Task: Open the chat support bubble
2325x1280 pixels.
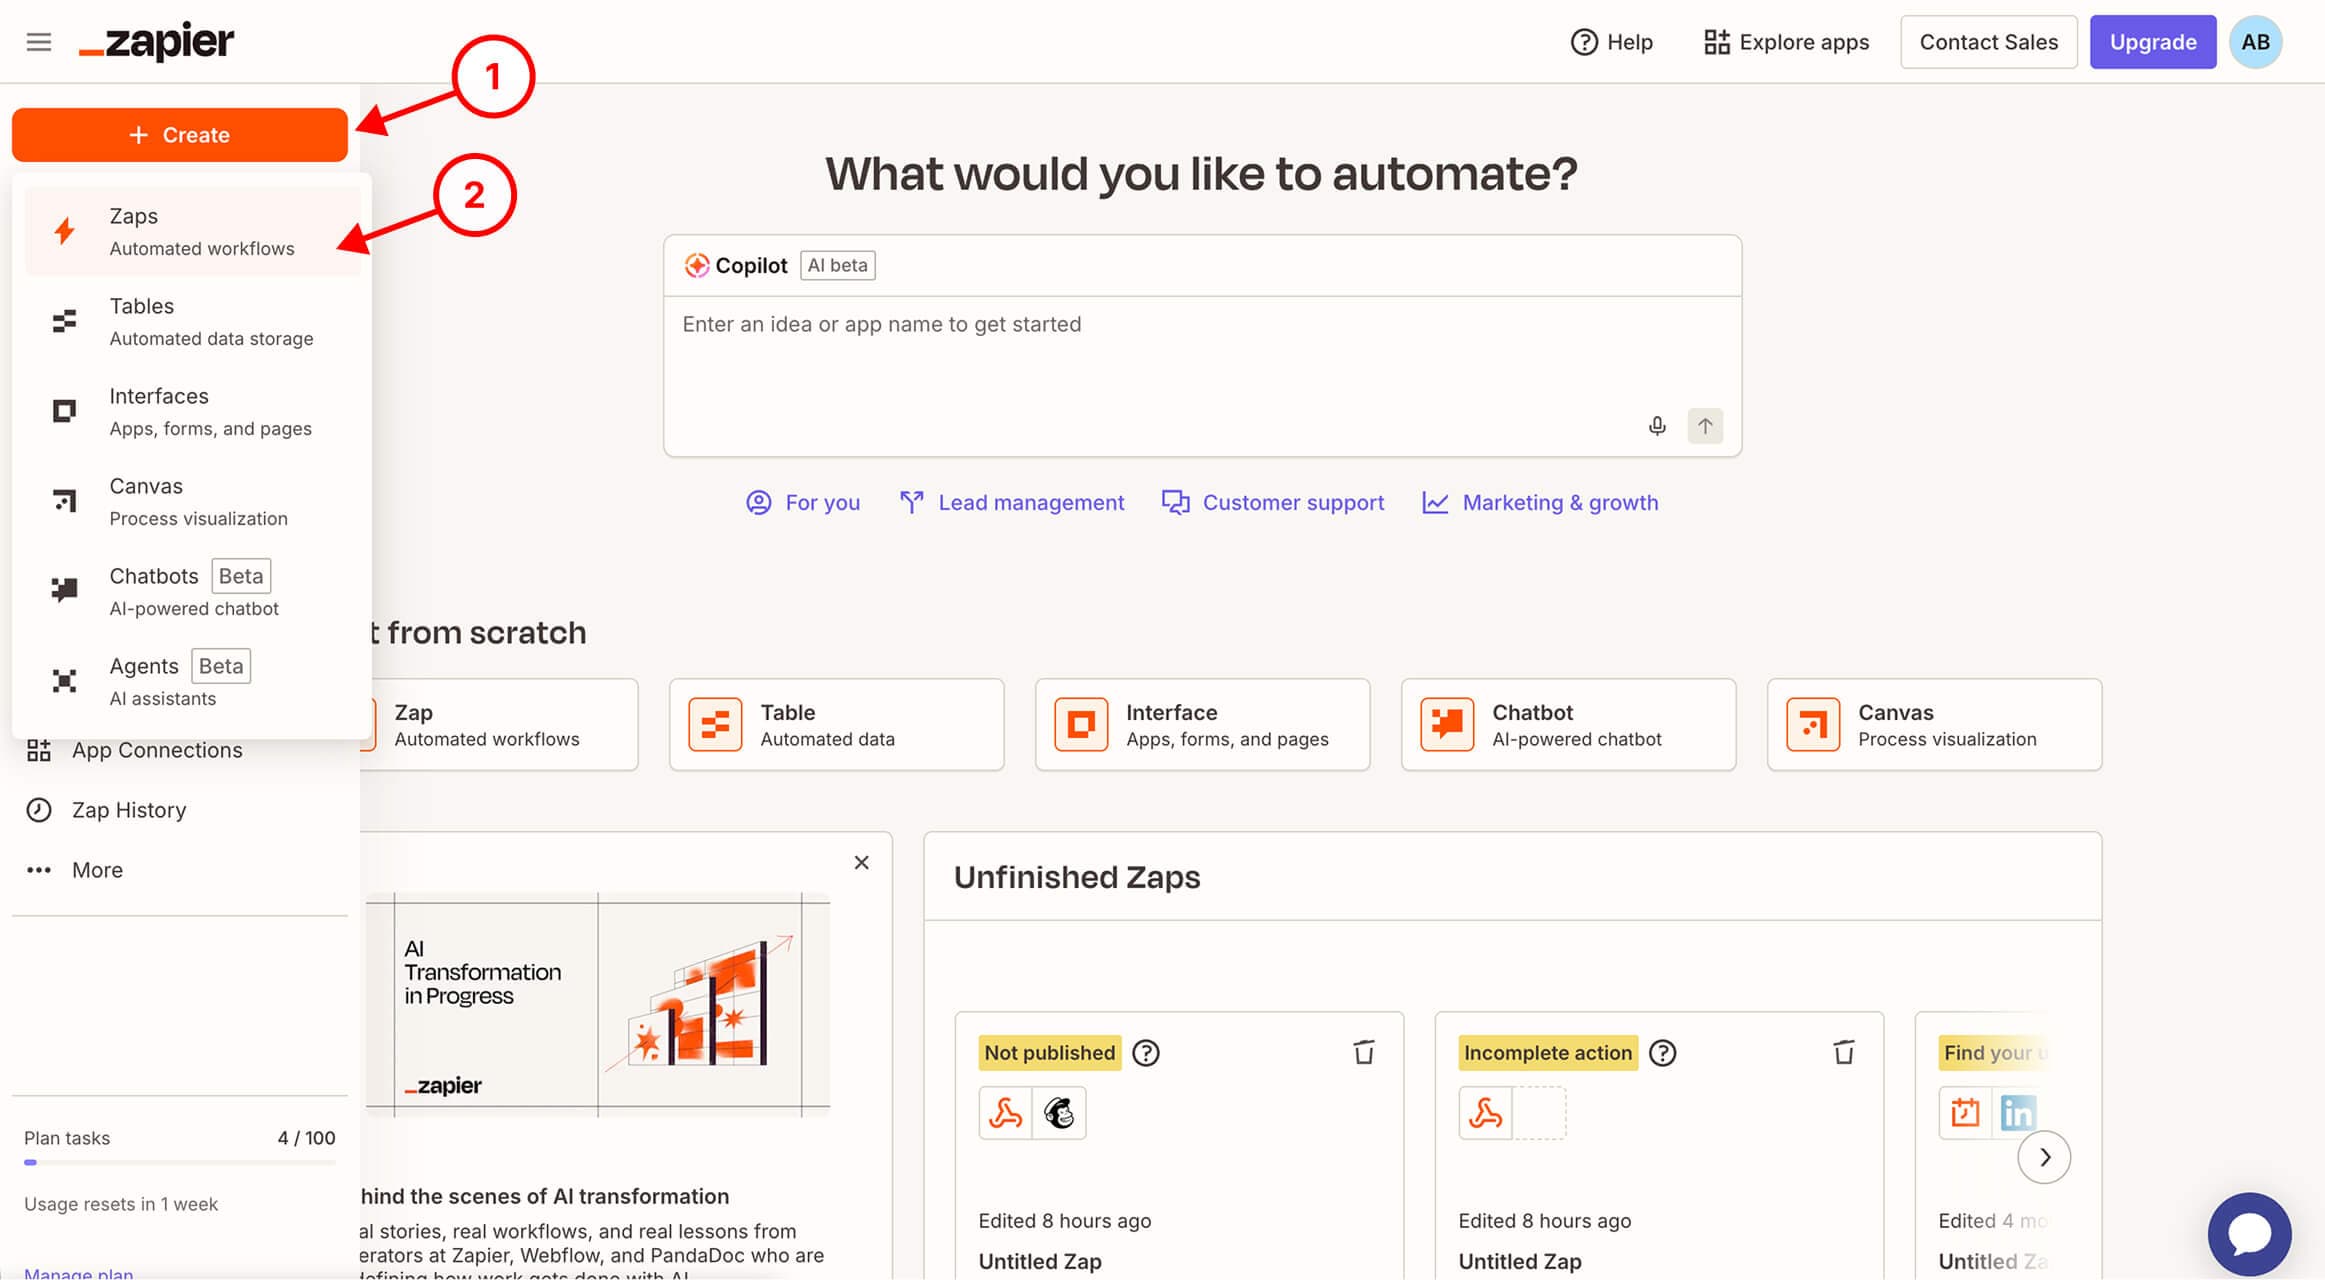Action: [x=2249, y=1233]
